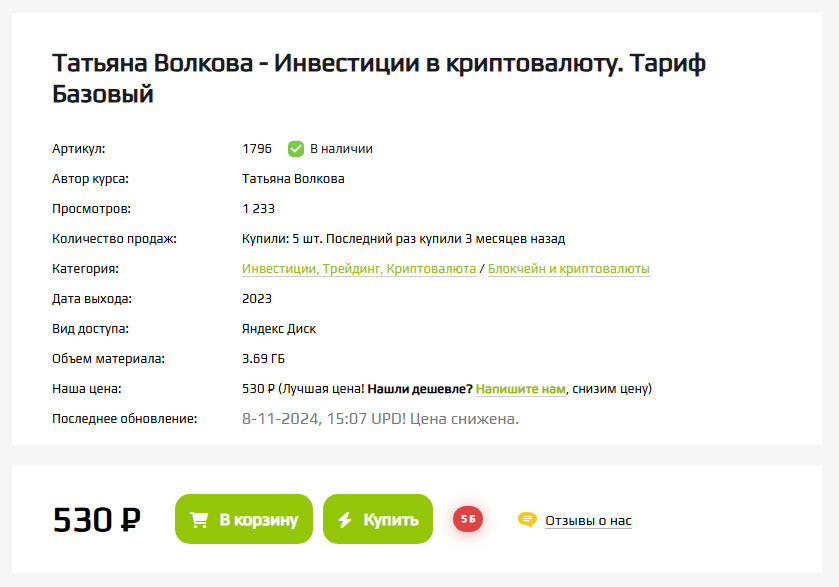Click the 'Напишите нам' link
Image resolution: width=839 pixels, height=587 pixels.
click(x=521, y=388)
